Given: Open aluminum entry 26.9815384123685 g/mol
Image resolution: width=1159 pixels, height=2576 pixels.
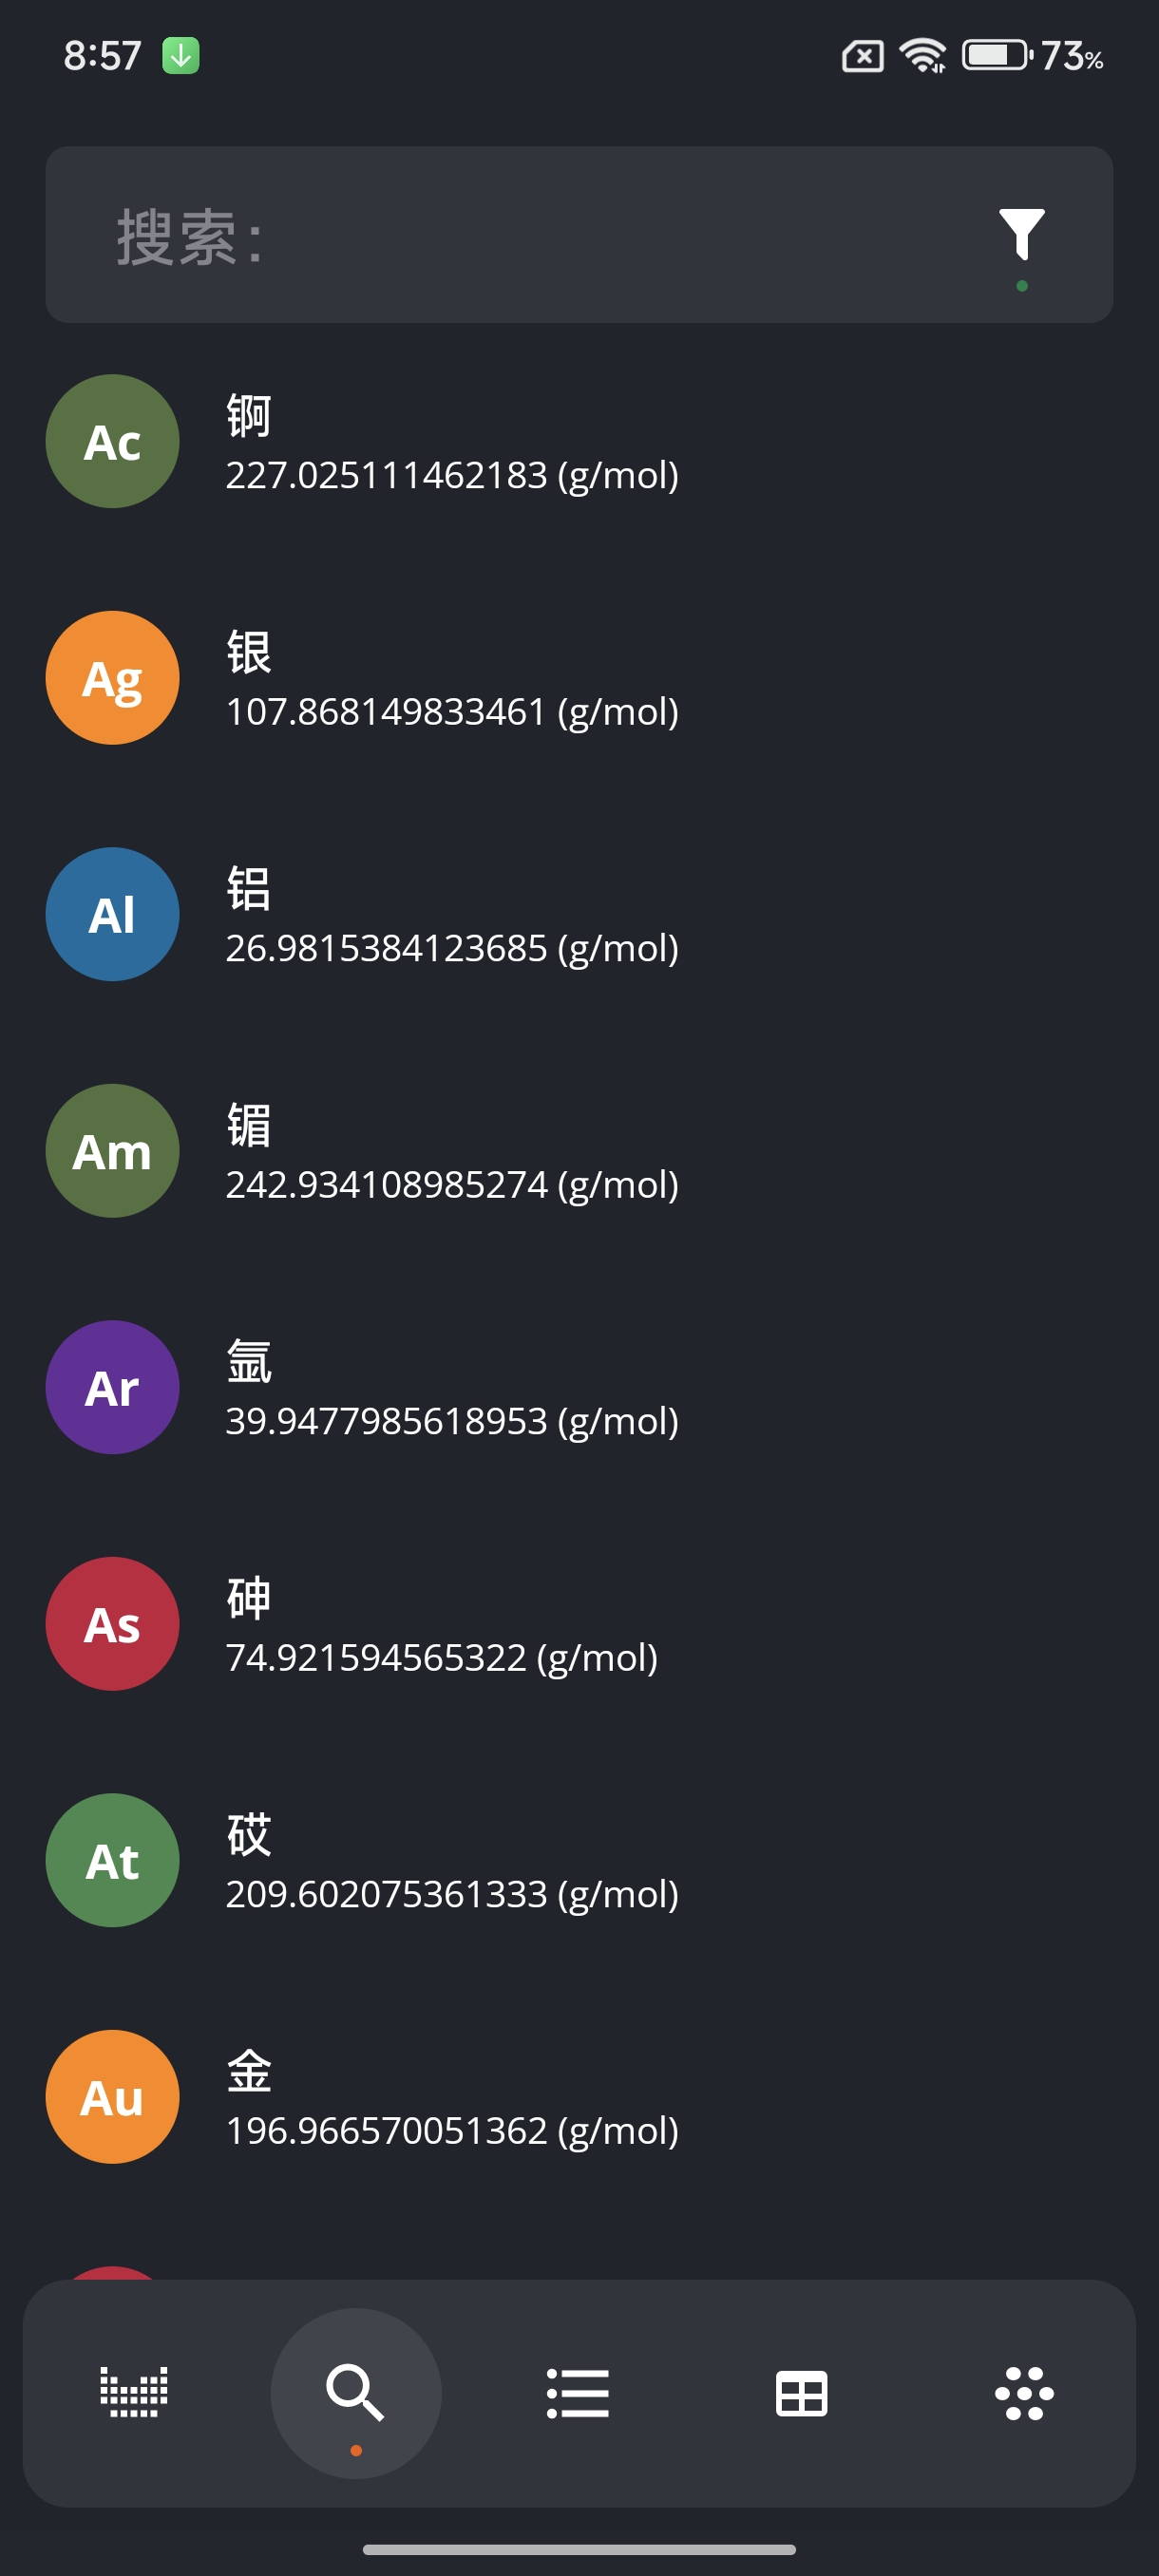Looking at the screenshot, I should (x=452, y=947).
